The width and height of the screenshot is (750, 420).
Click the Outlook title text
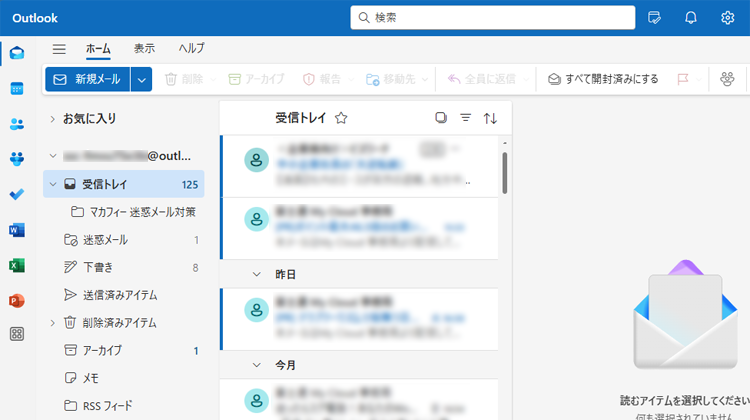point(35,18)
